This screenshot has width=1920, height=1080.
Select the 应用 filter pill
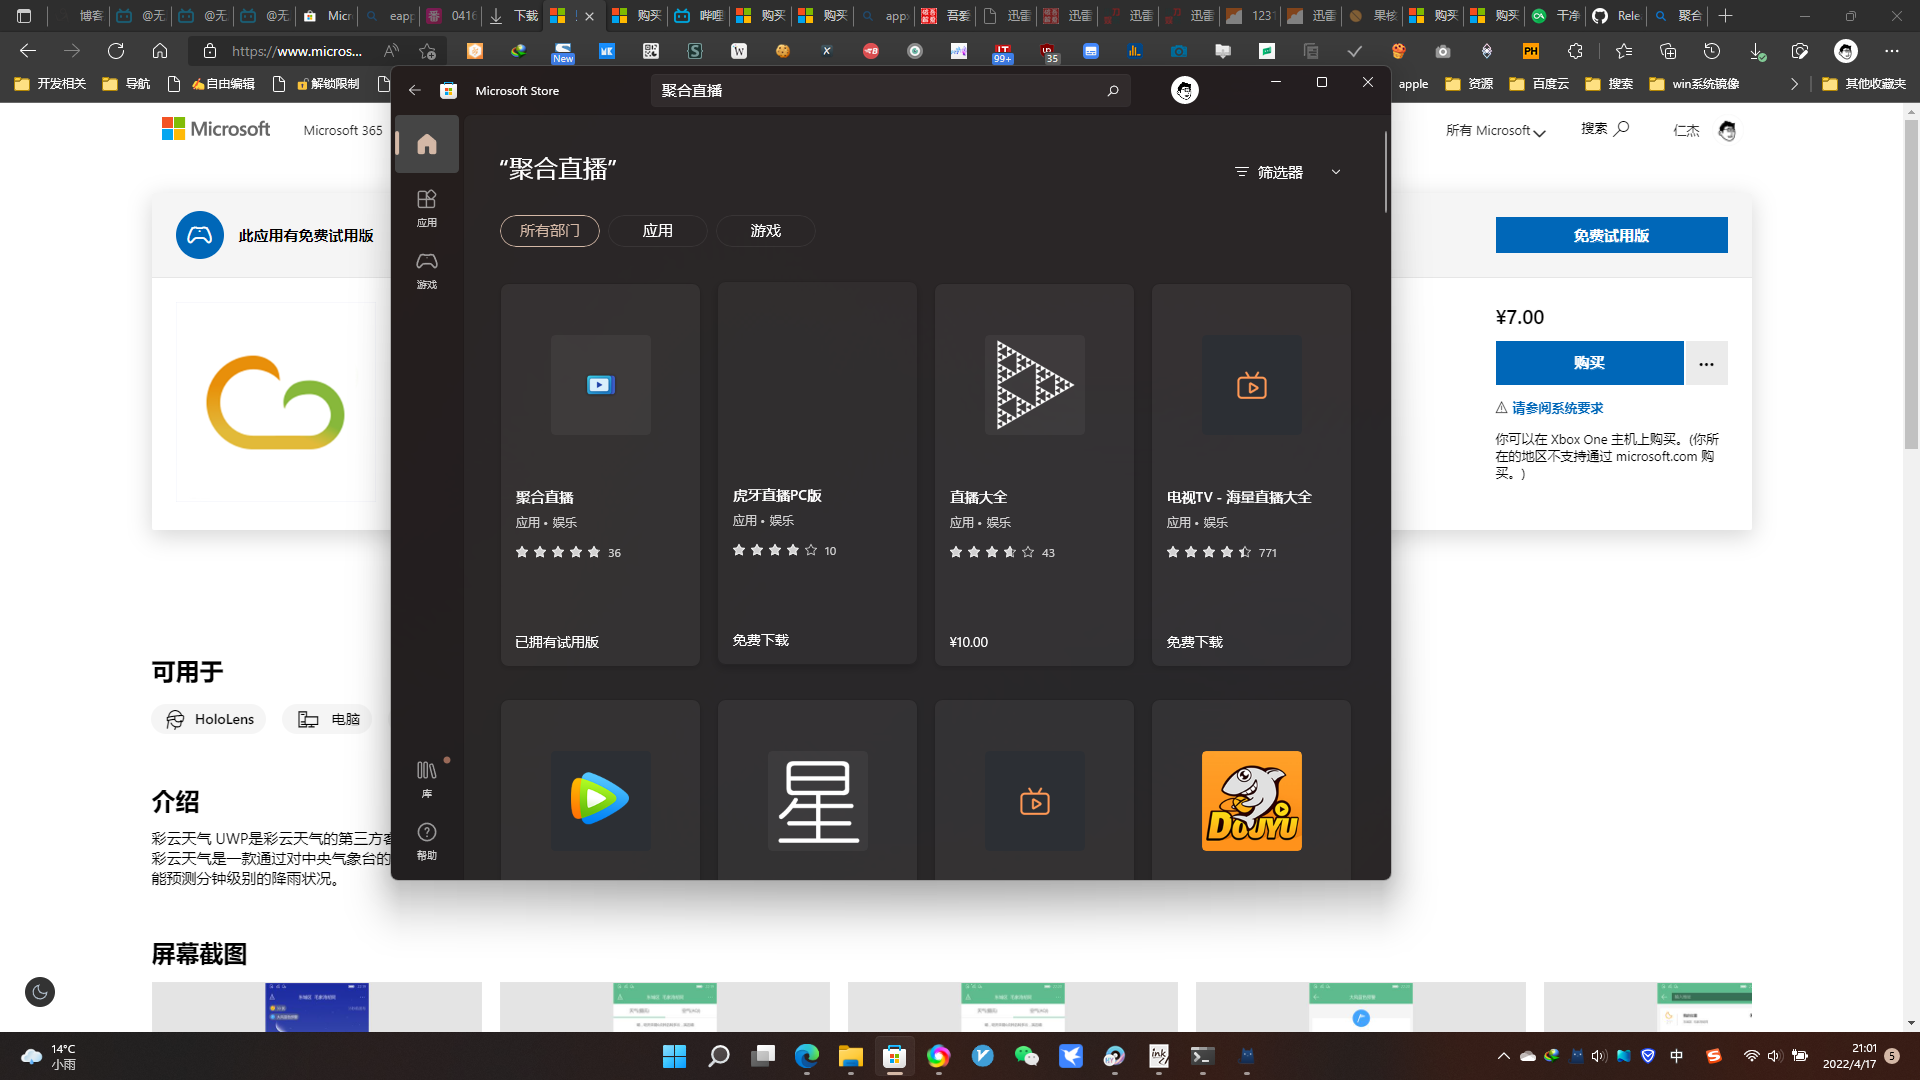pos(657,231)
